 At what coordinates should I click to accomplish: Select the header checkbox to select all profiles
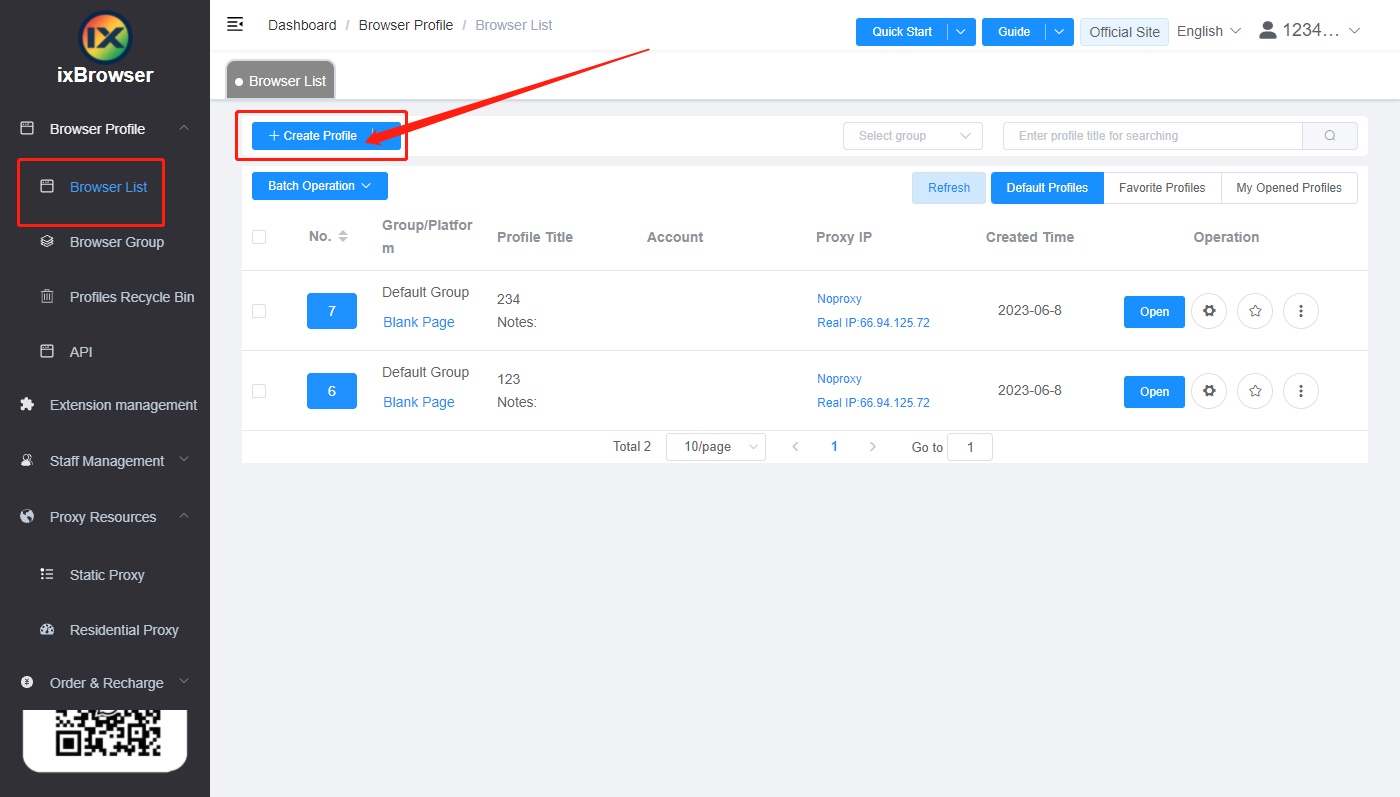coord(259,237)
